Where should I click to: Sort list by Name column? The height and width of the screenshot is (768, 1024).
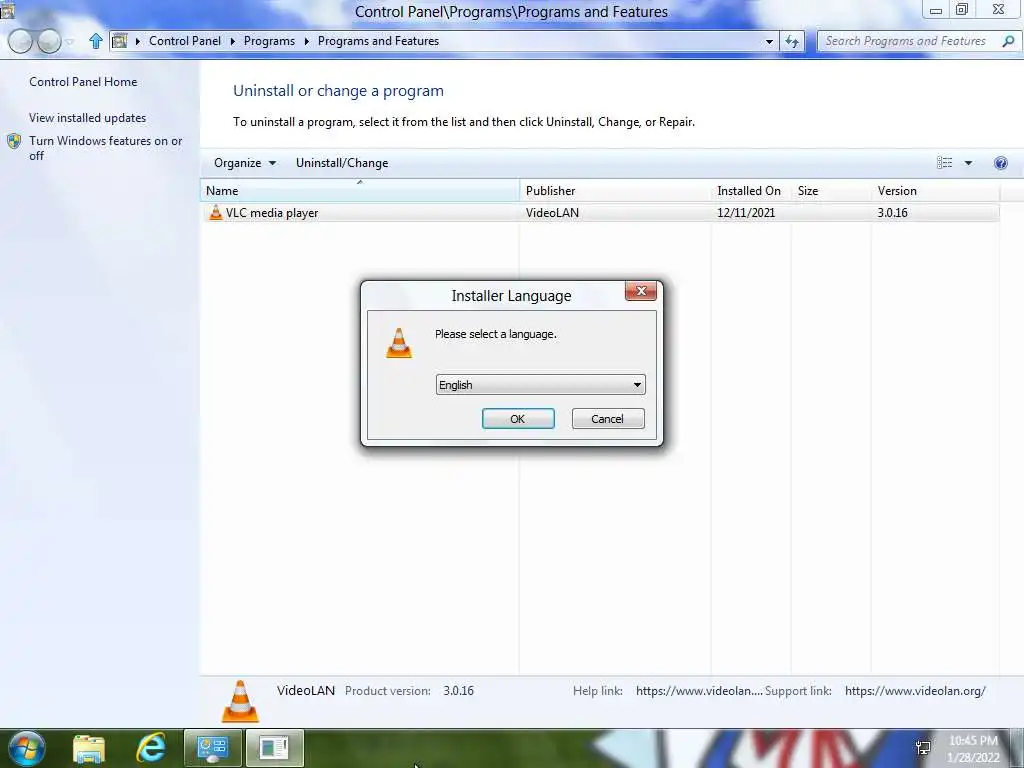(359, 191)
